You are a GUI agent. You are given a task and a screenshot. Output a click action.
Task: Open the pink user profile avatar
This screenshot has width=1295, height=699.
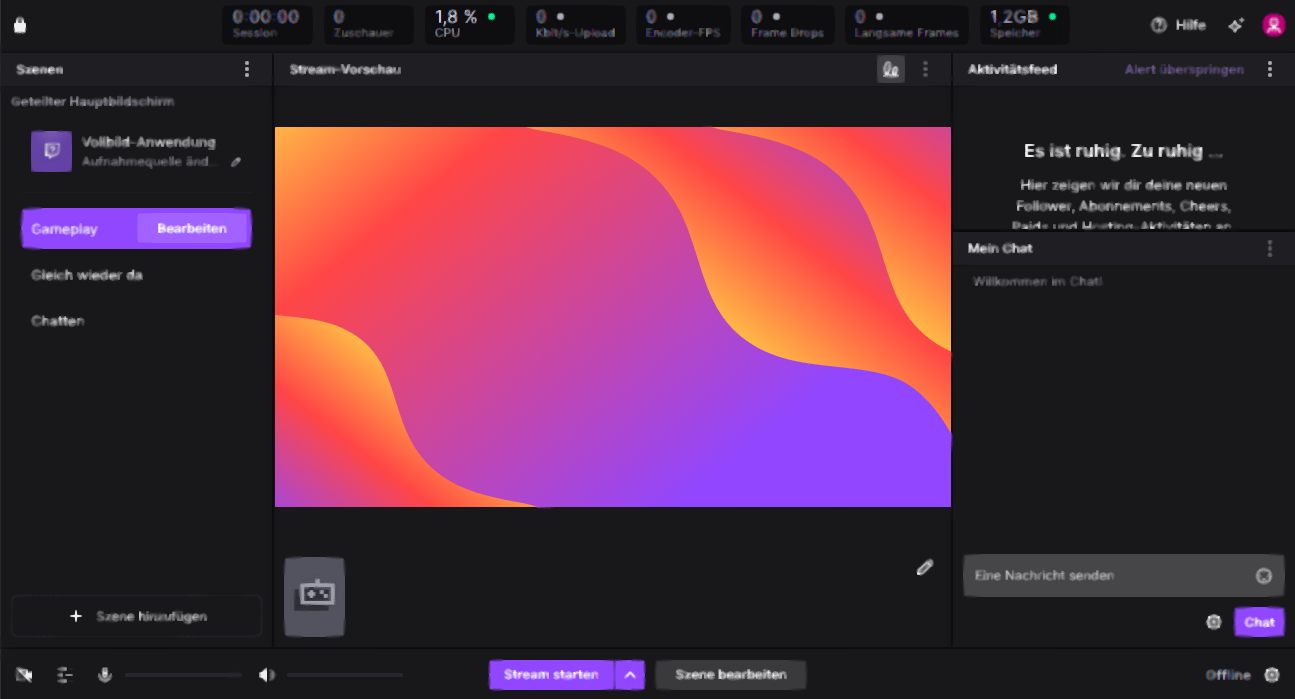pyautogui.click(x=1273, y=26)
